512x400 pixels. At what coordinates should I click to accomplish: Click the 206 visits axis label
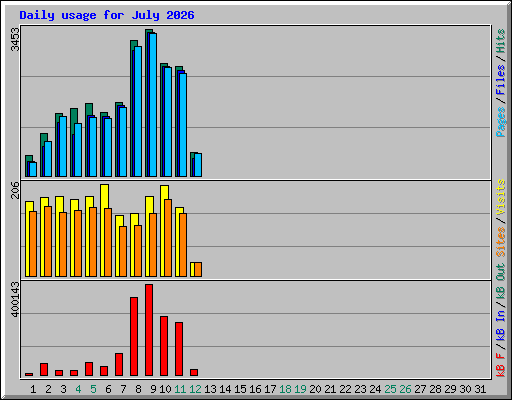tap(15, 190)
